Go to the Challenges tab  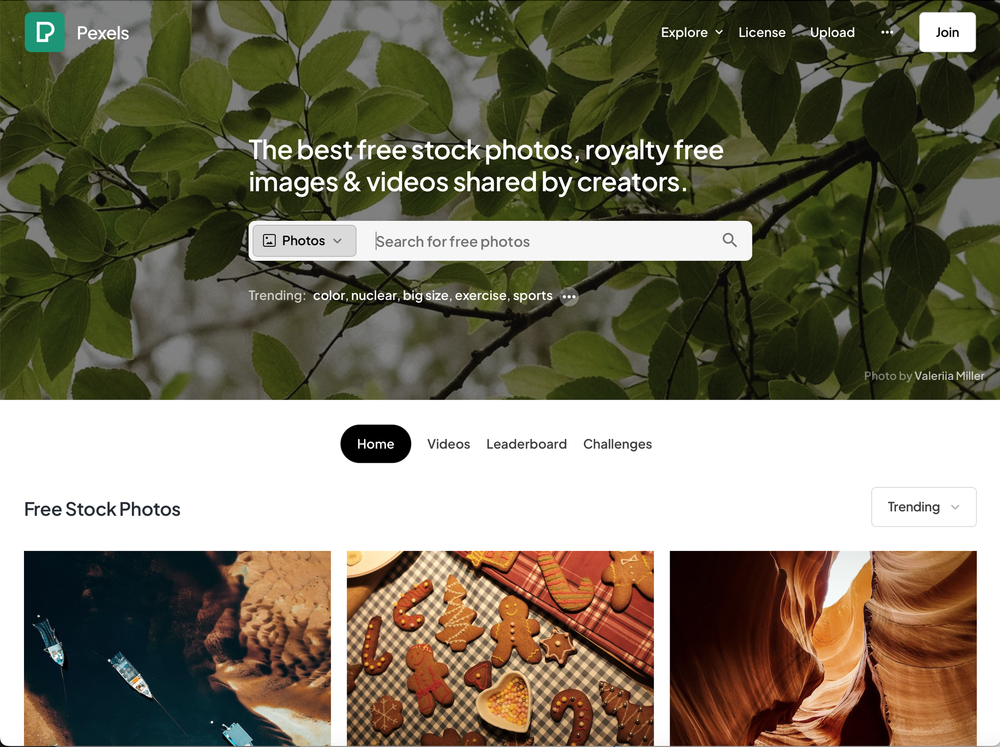pyautogui.click(x=617, y=443)
